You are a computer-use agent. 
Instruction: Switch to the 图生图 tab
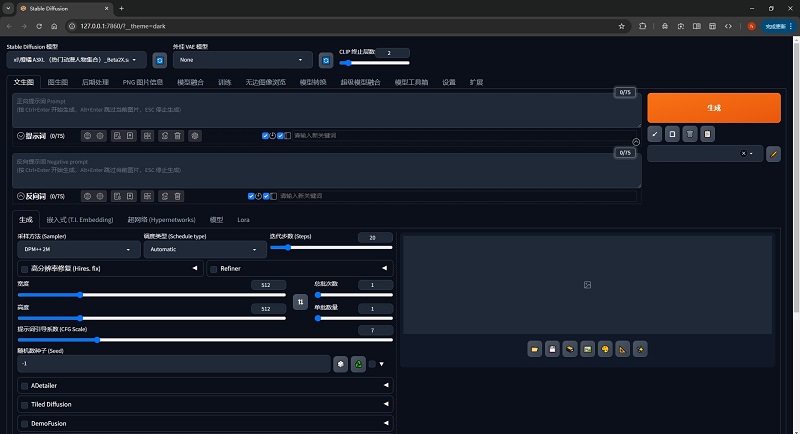coord(58,82)
